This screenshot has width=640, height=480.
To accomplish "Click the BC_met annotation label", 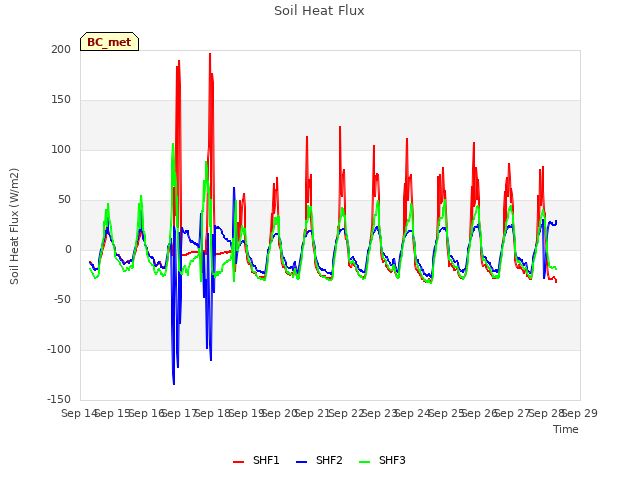I will click(109, 42).
